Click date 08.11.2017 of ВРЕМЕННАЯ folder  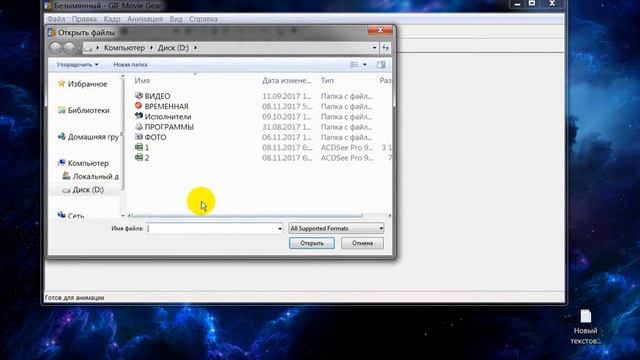[x=287, y=106]
